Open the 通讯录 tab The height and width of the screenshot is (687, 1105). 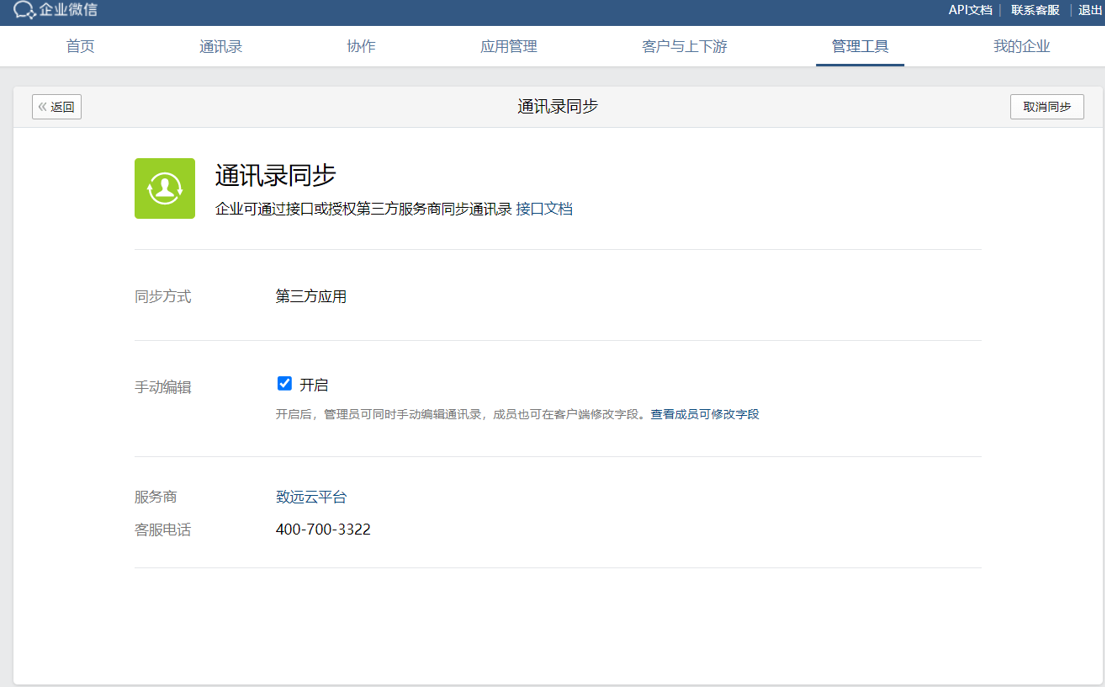[x=221, y=47]
